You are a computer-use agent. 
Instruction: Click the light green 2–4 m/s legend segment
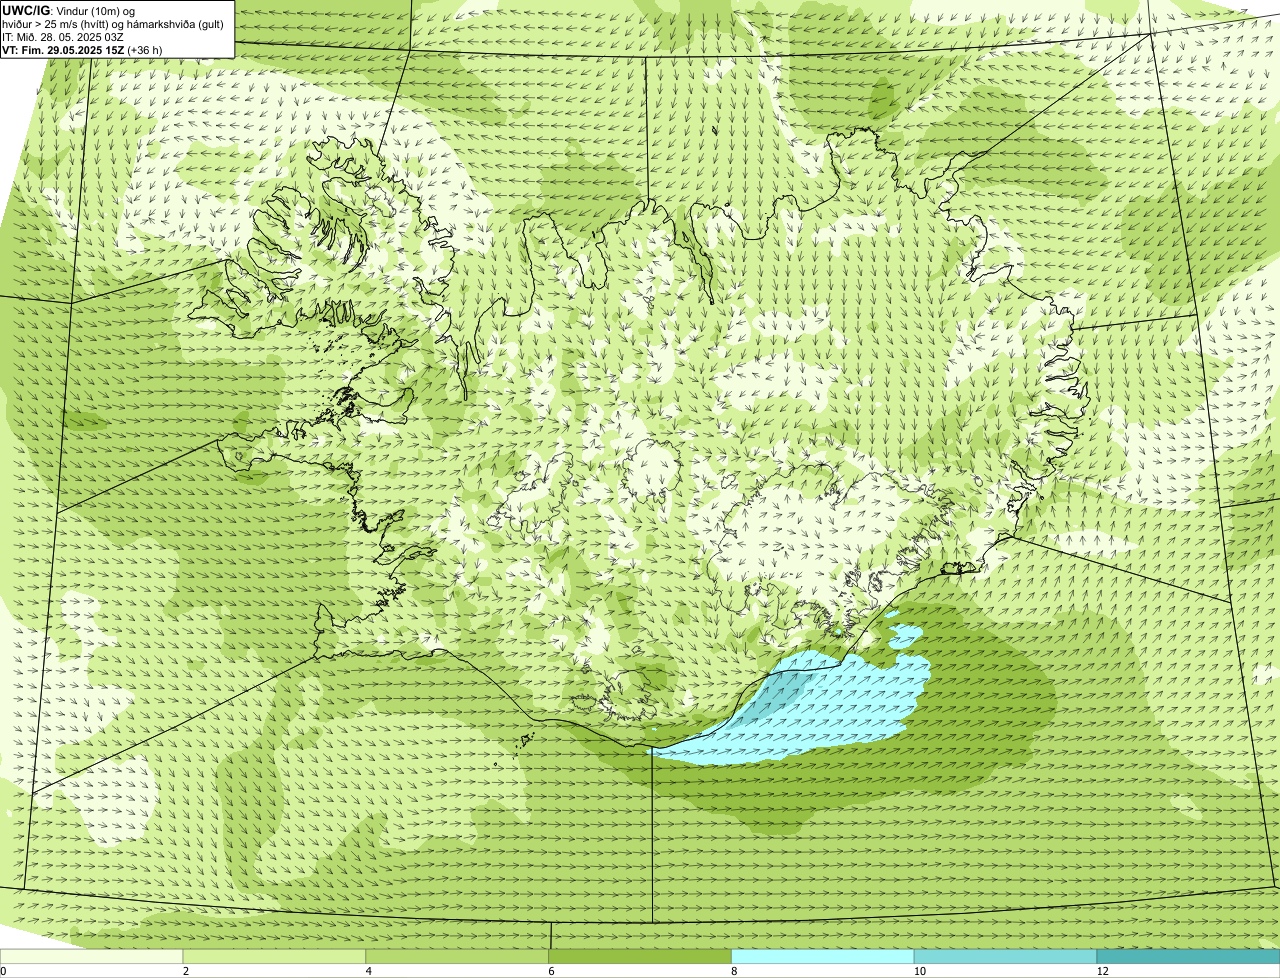275,956
